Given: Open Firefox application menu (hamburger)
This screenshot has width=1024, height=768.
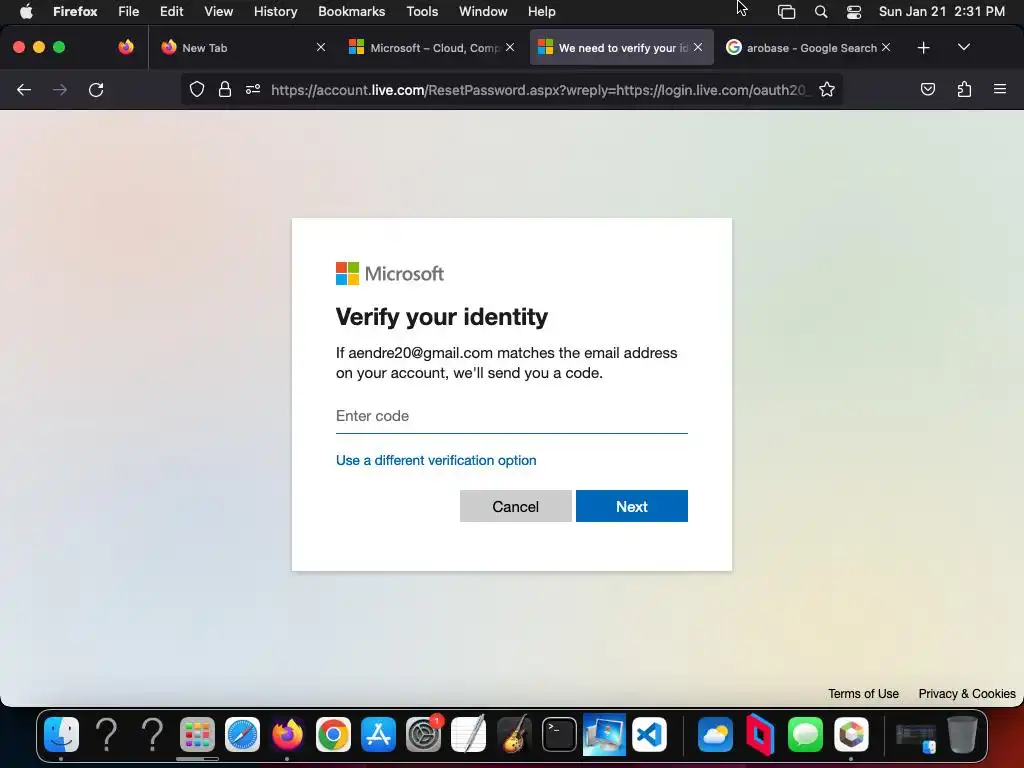Looking at the screenshot, I should coord(1000,89).
